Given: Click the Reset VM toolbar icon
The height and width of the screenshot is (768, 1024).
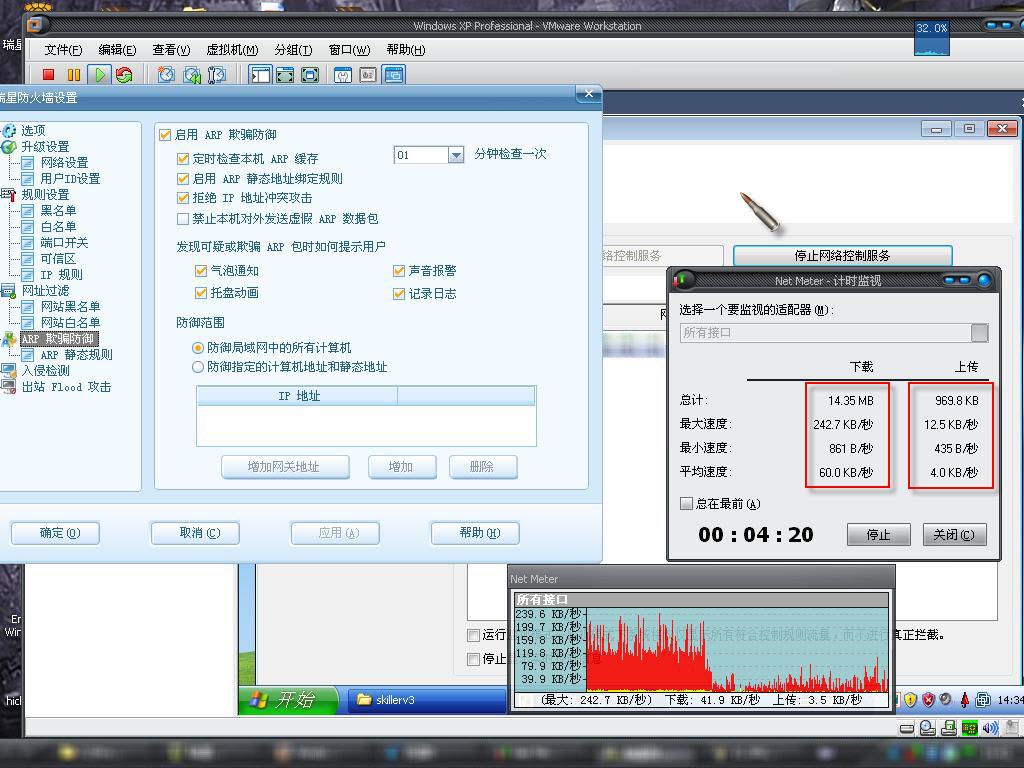Looking at the screenshot, I should pos(124,74).
